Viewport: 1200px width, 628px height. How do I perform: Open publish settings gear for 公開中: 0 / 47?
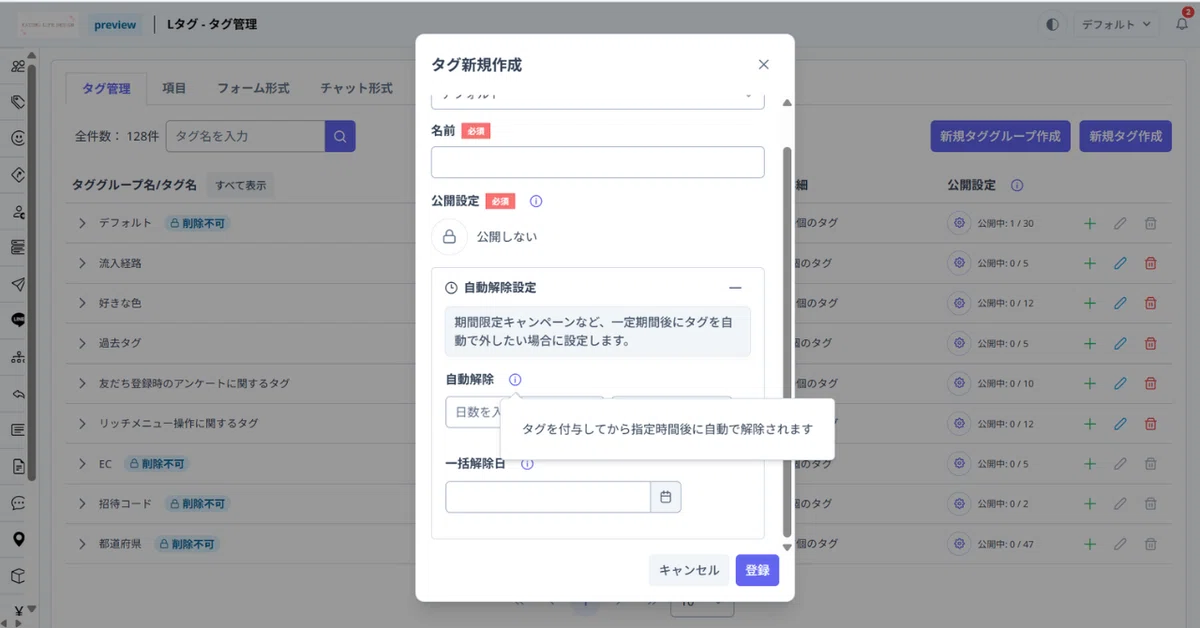tap(960, 544)
